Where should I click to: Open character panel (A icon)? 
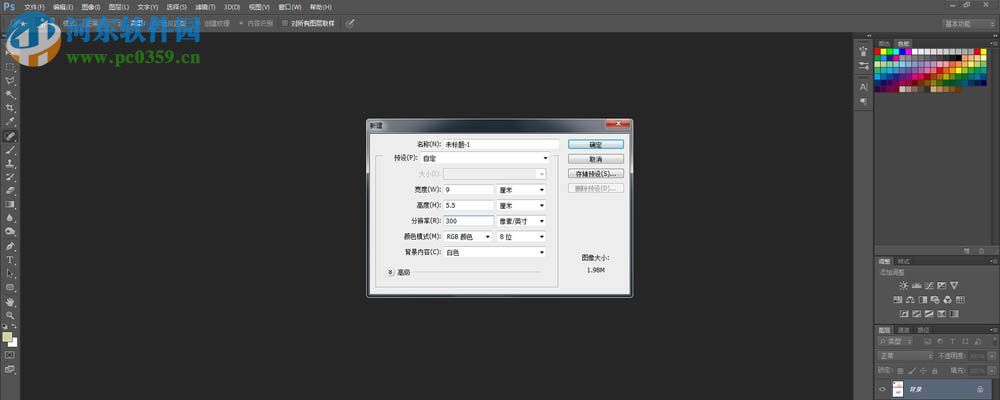[x=864, y=86]
